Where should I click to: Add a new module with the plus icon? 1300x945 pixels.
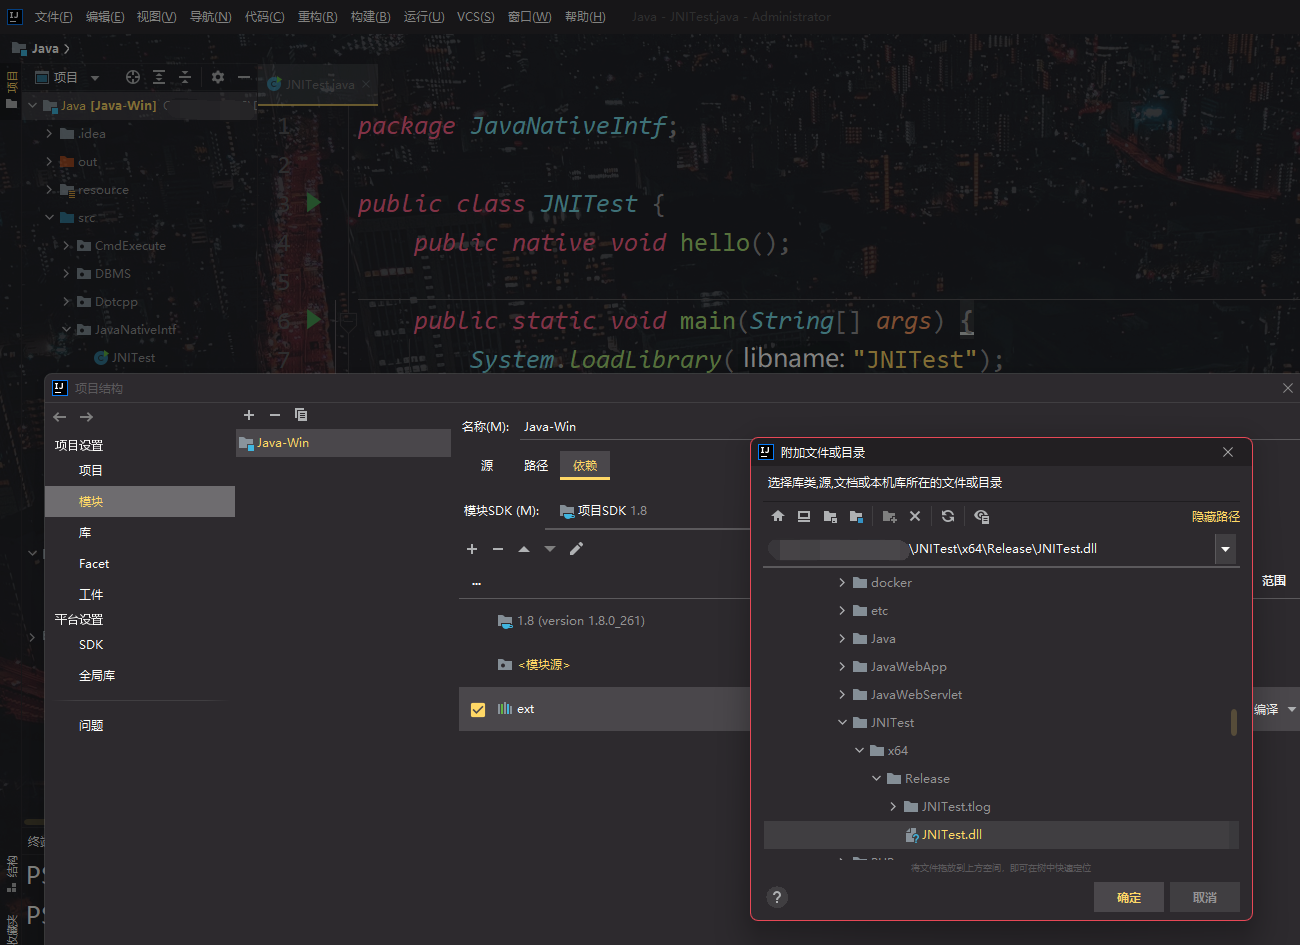(x=249, y=415)
